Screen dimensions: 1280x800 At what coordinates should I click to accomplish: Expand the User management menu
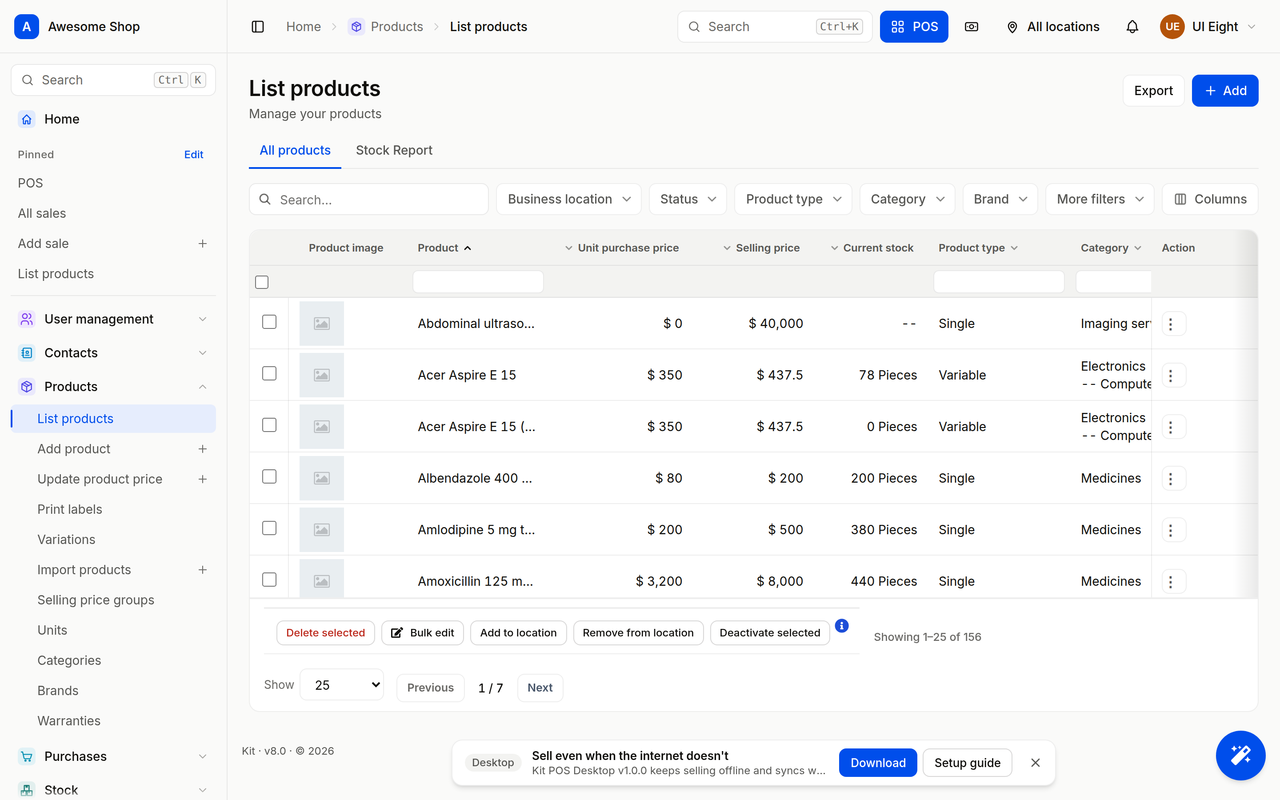click(113, 319)
